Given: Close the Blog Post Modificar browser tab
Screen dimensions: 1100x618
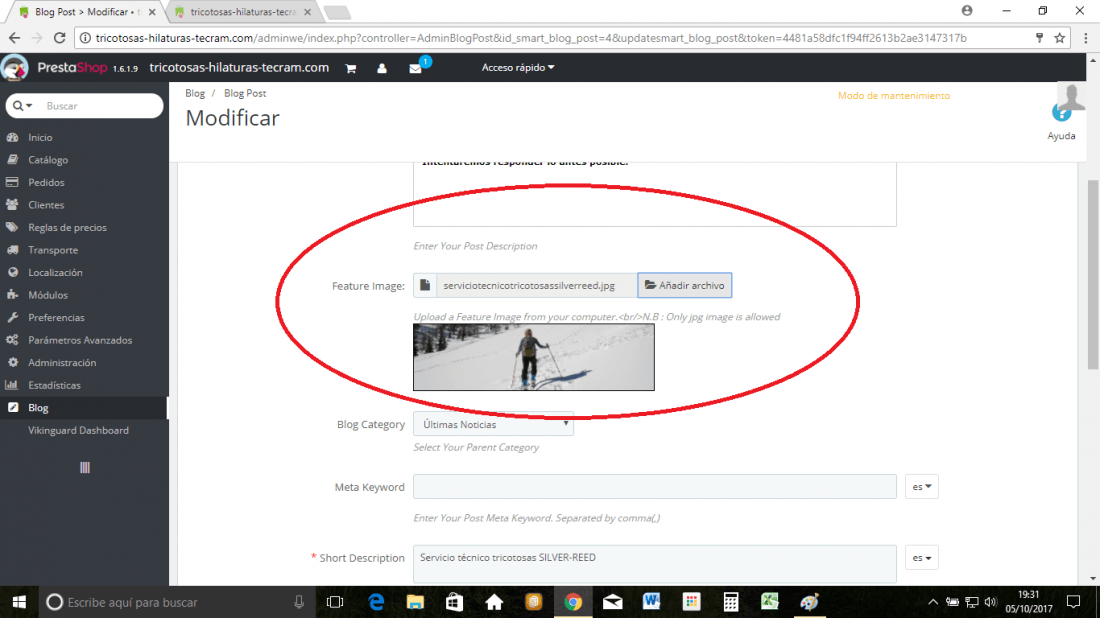Looking at the screenshot, I should click(x=152, y=12).
